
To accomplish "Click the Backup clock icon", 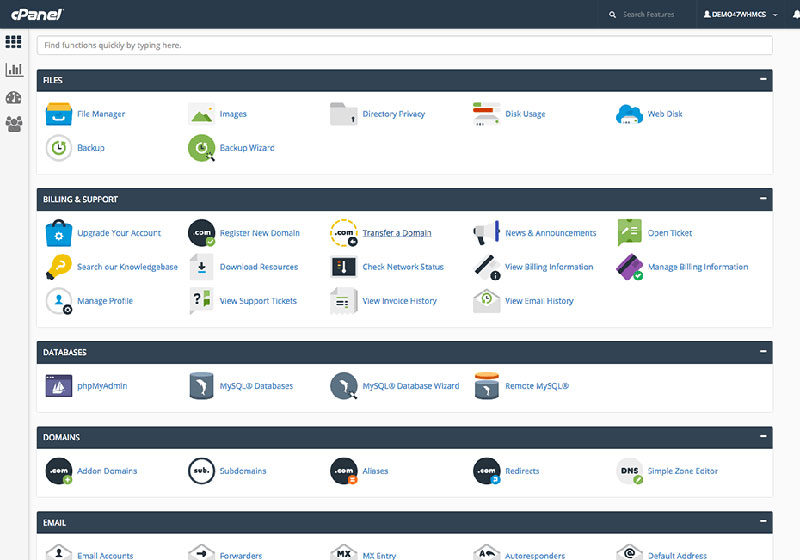I will [x=59, y=148].
